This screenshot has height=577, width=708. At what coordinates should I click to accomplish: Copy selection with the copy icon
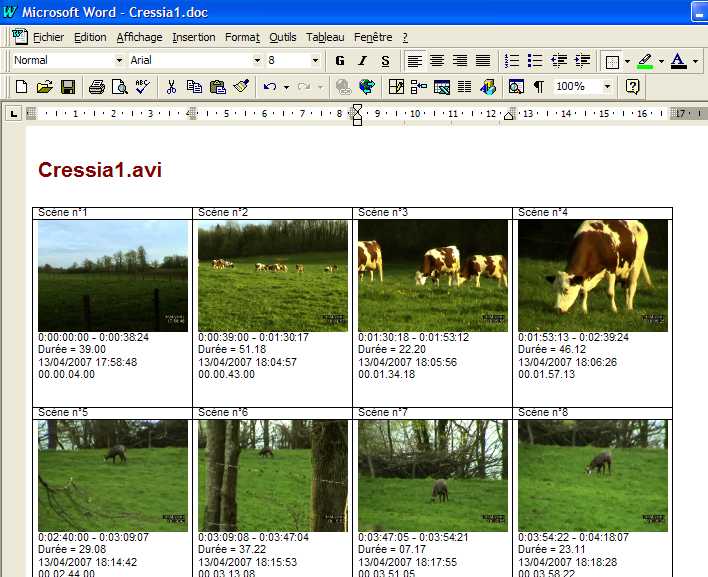click(x=194, y=86)
